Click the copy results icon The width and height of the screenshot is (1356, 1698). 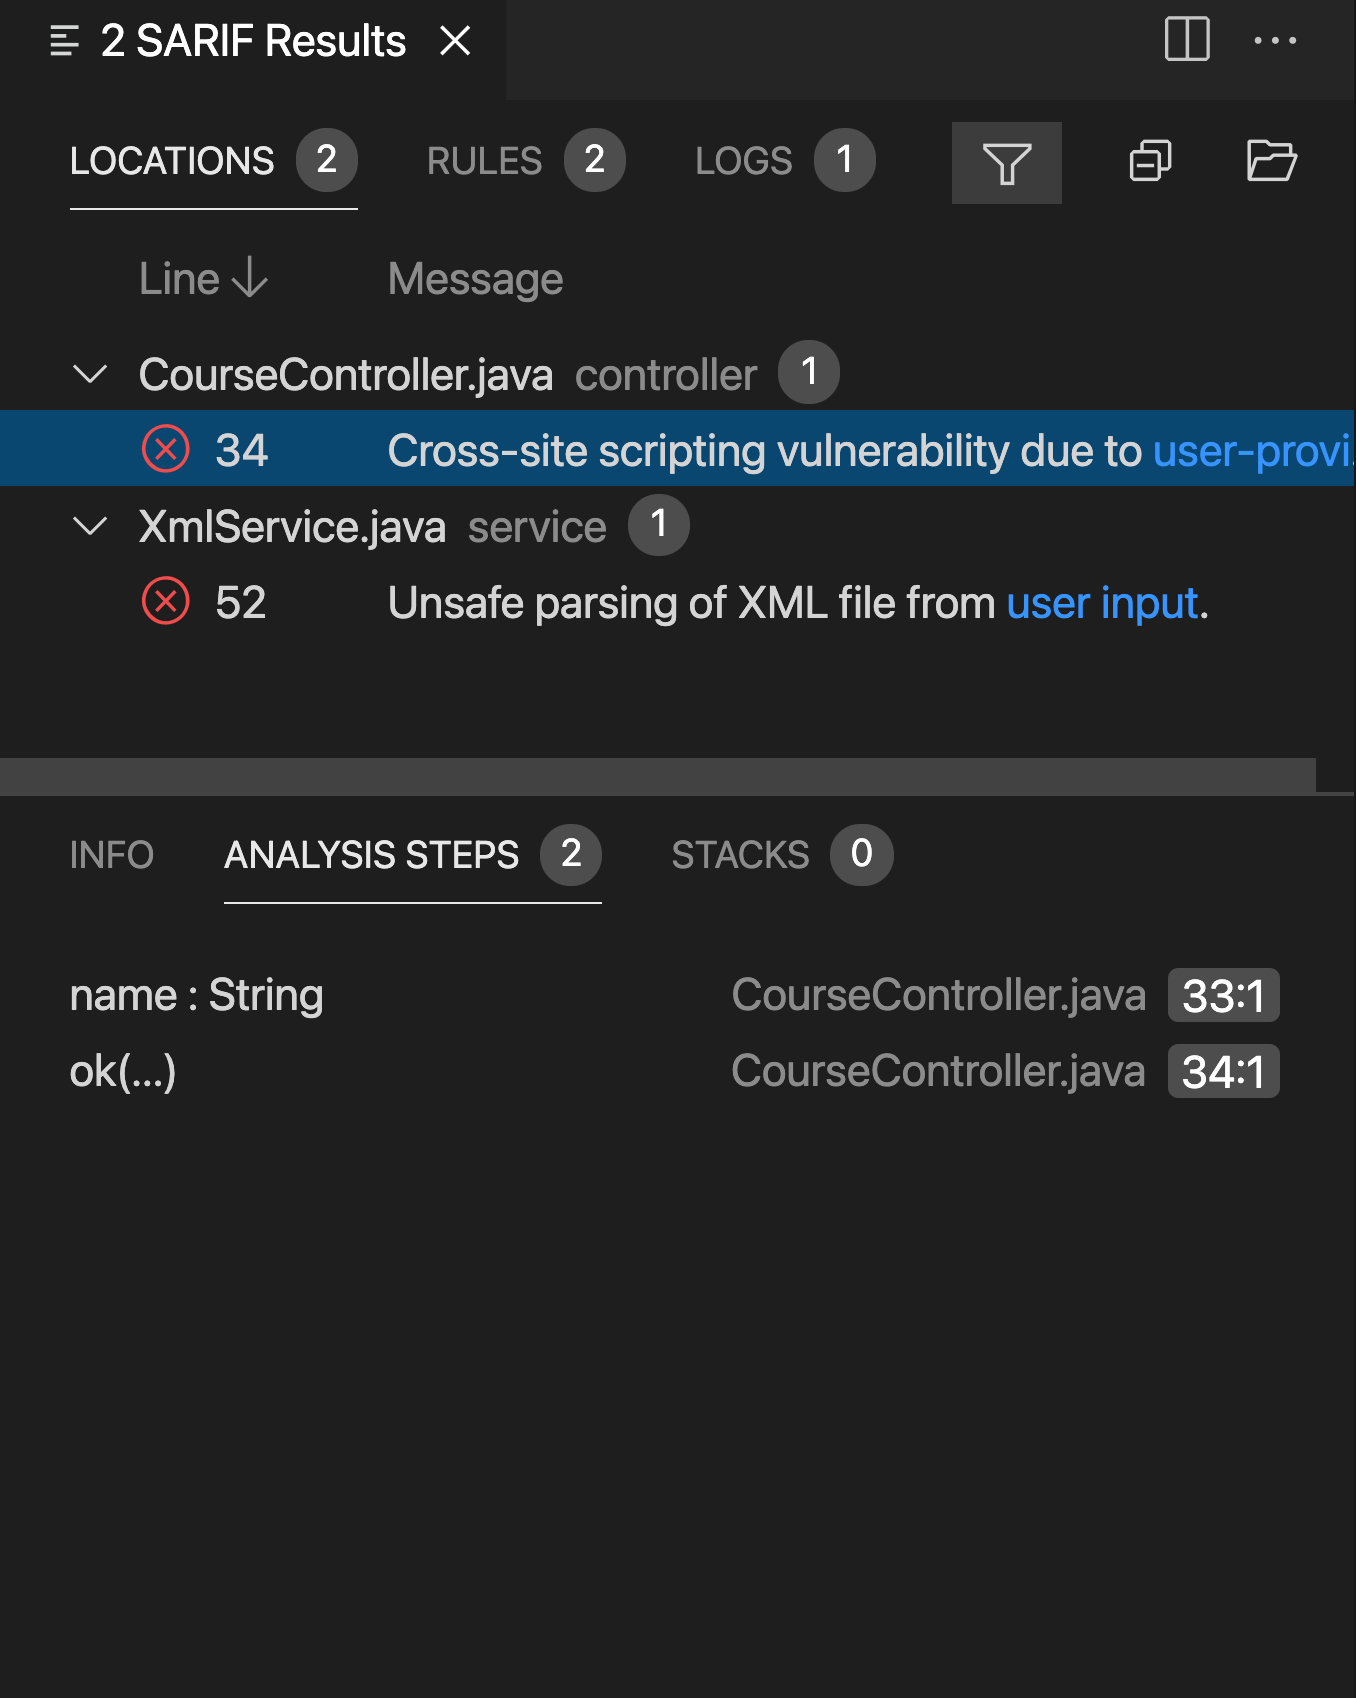[1150, 162]
